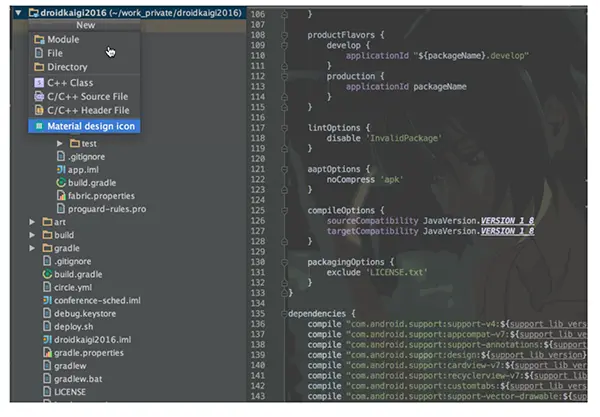Click the app.iml module file icon

pyautogui.click(x=61, y=169)
